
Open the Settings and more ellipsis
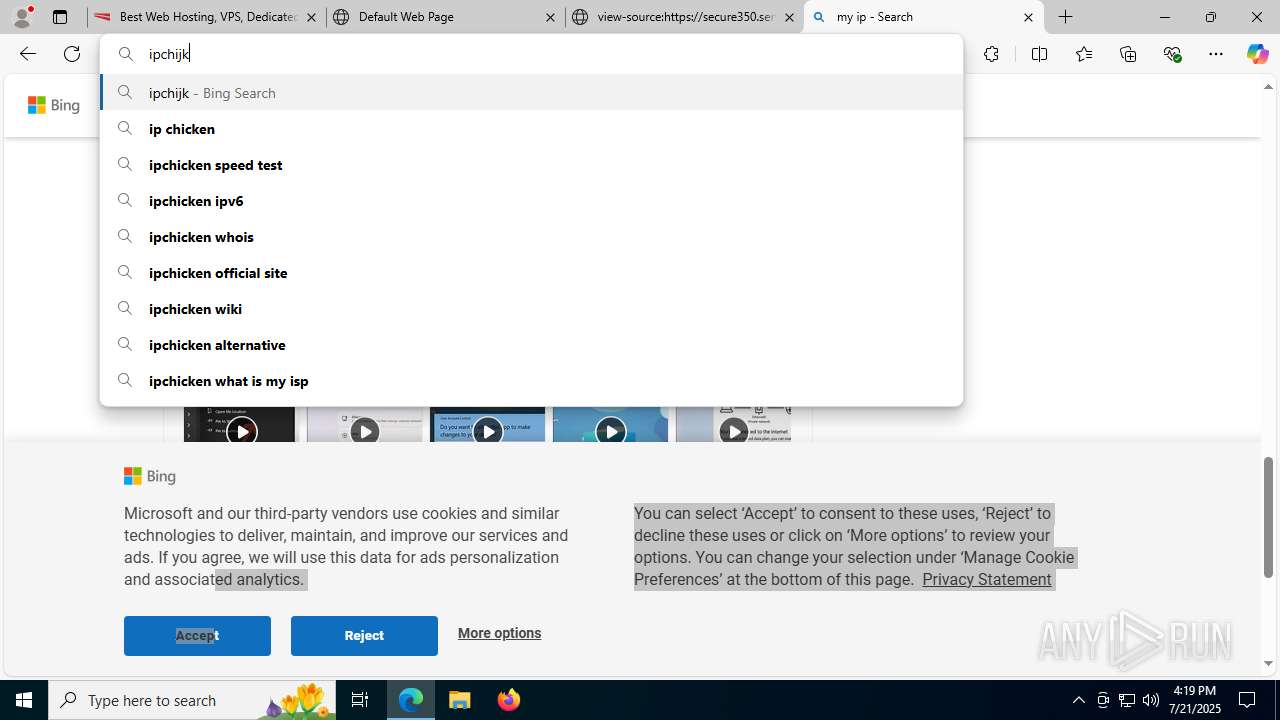tap(1216, 54)
